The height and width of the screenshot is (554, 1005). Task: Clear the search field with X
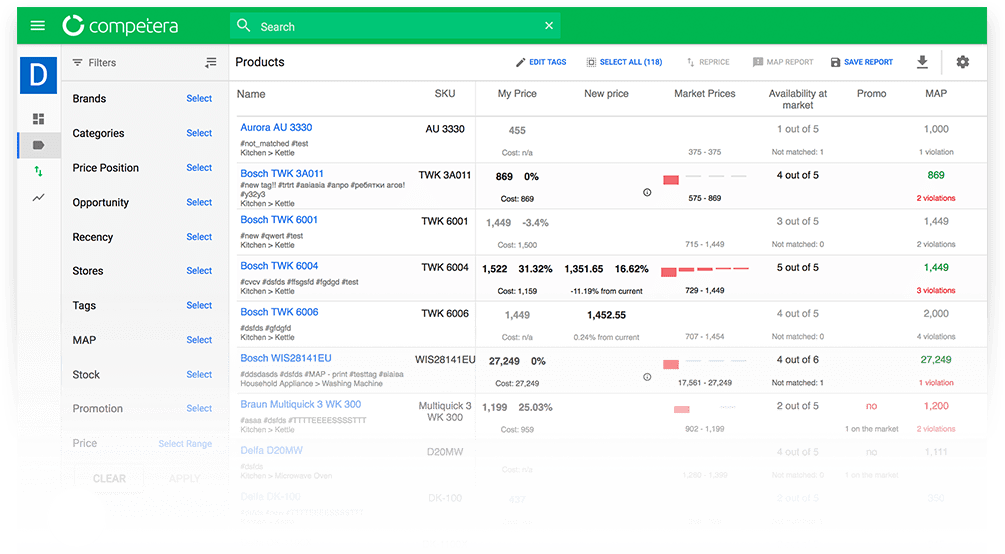(549, 26)
